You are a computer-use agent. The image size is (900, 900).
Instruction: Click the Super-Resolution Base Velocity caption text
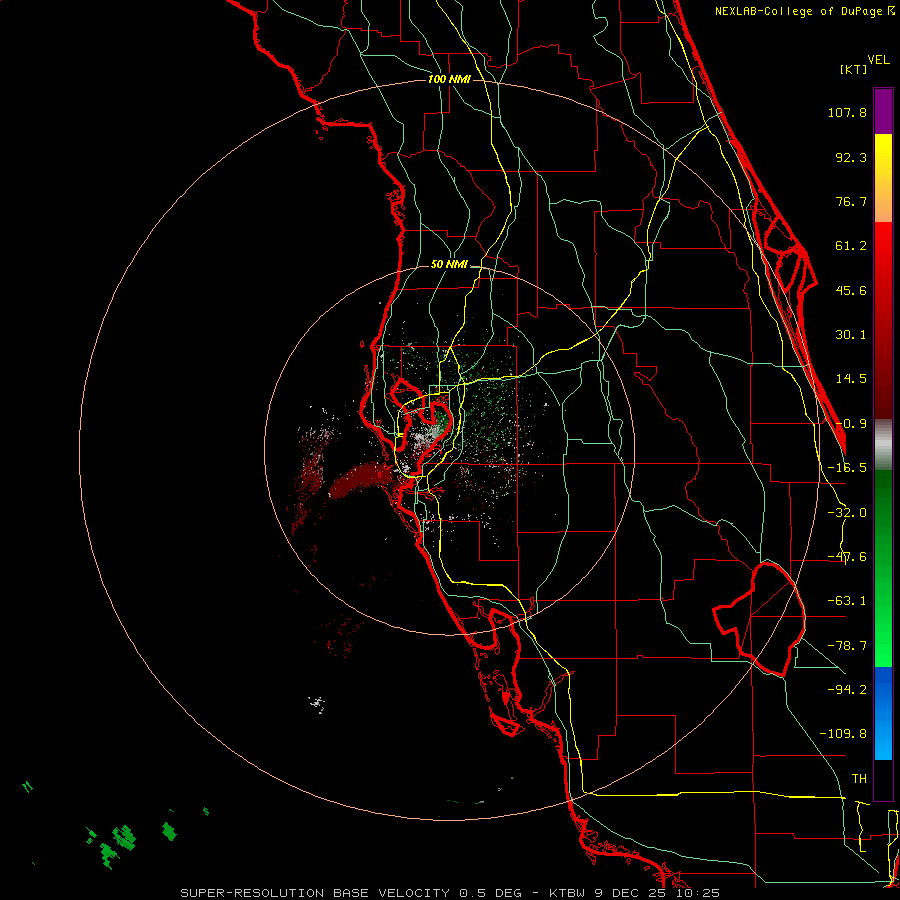tap(450, 893)
